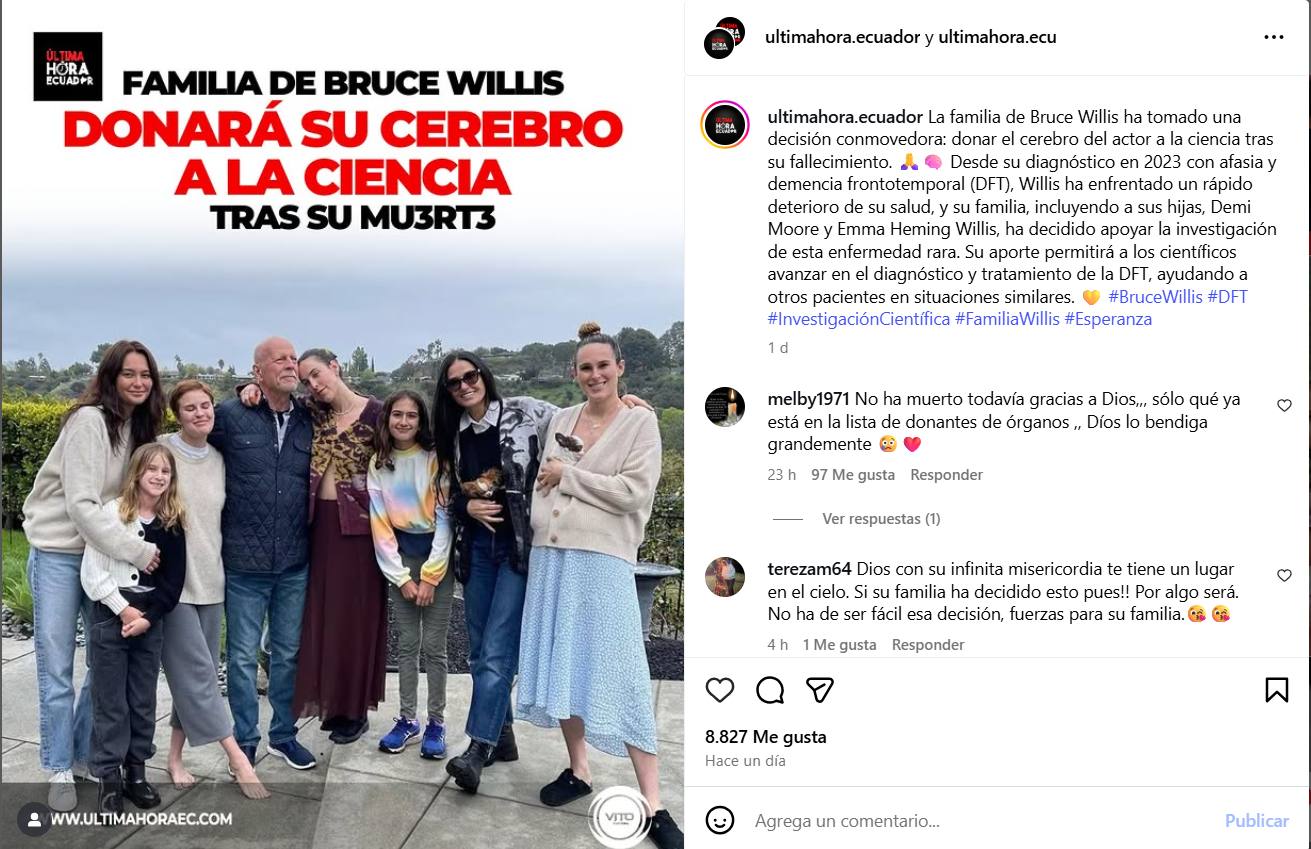Open the emoji picker smiley icon
The image size is (1311, 849).
coord(720,820)
